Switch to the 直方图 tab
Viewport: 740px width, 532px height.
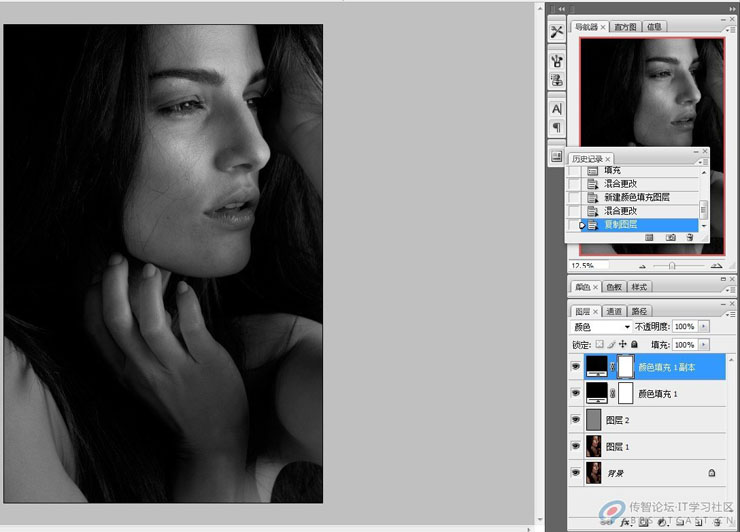[626, 27]
